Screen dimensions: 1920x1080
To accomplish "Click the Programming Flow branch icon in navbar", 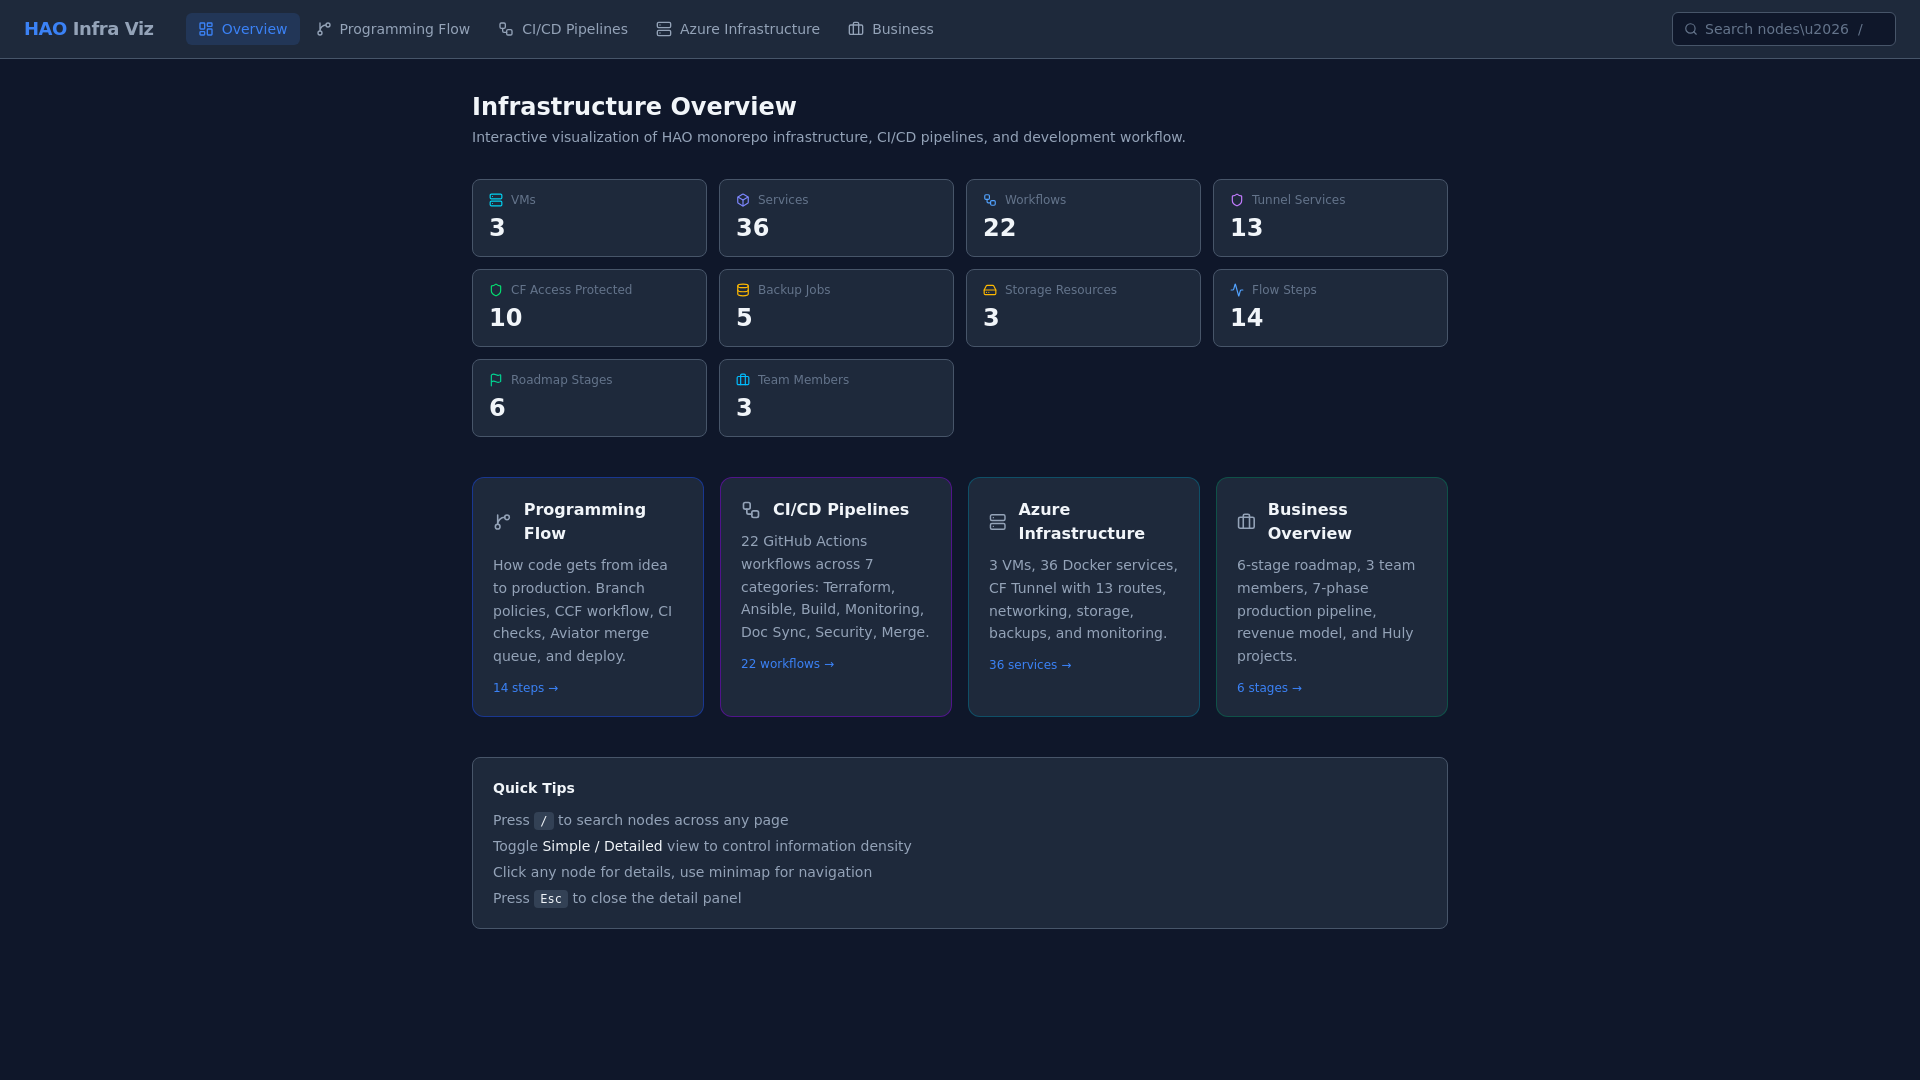I will pos(324,29).
